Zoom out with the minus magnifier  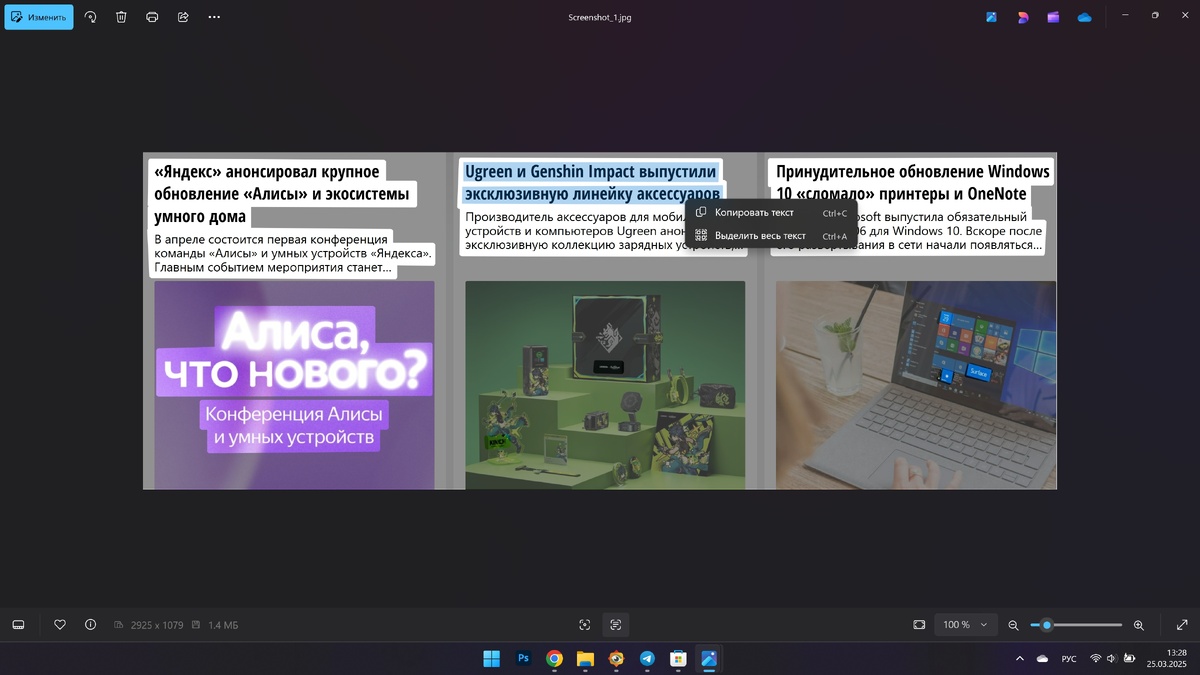pos(1013,625)
